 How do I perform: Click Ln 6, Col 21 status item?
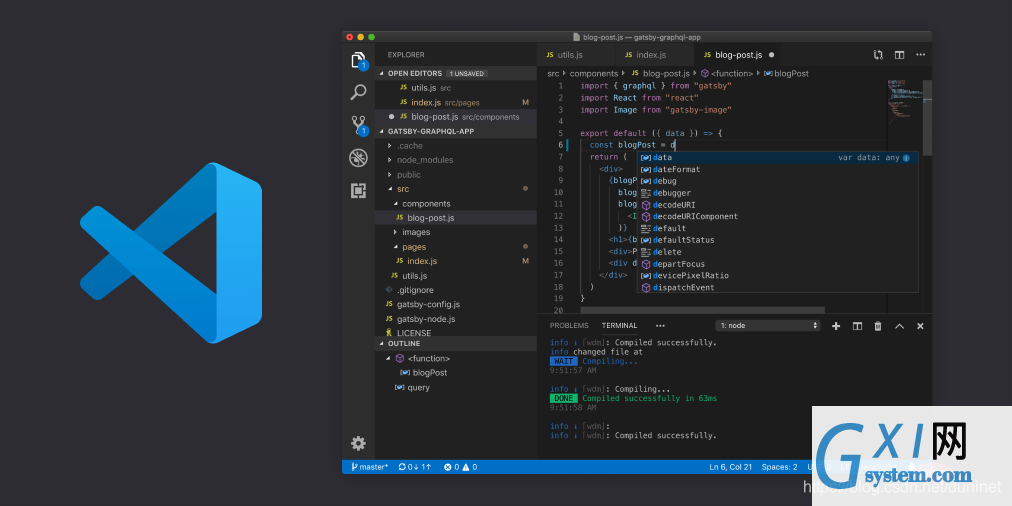tap(731, 467)
